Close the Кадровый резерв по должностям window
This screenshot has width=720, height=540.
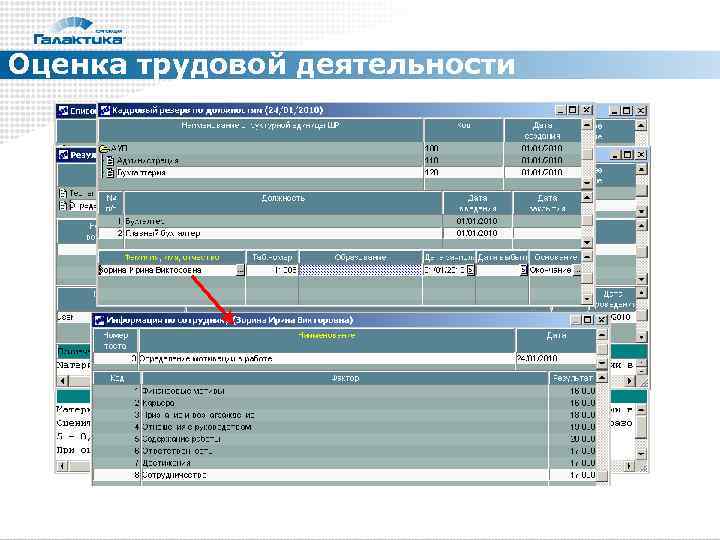pyautogui.click(x=587, y=110)
